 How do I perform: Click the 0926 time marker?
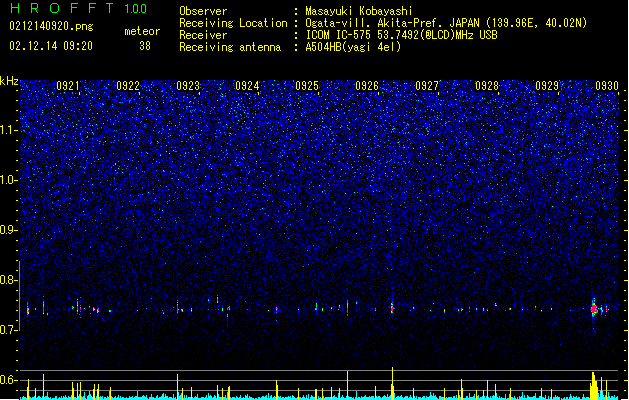pos(367,86)
